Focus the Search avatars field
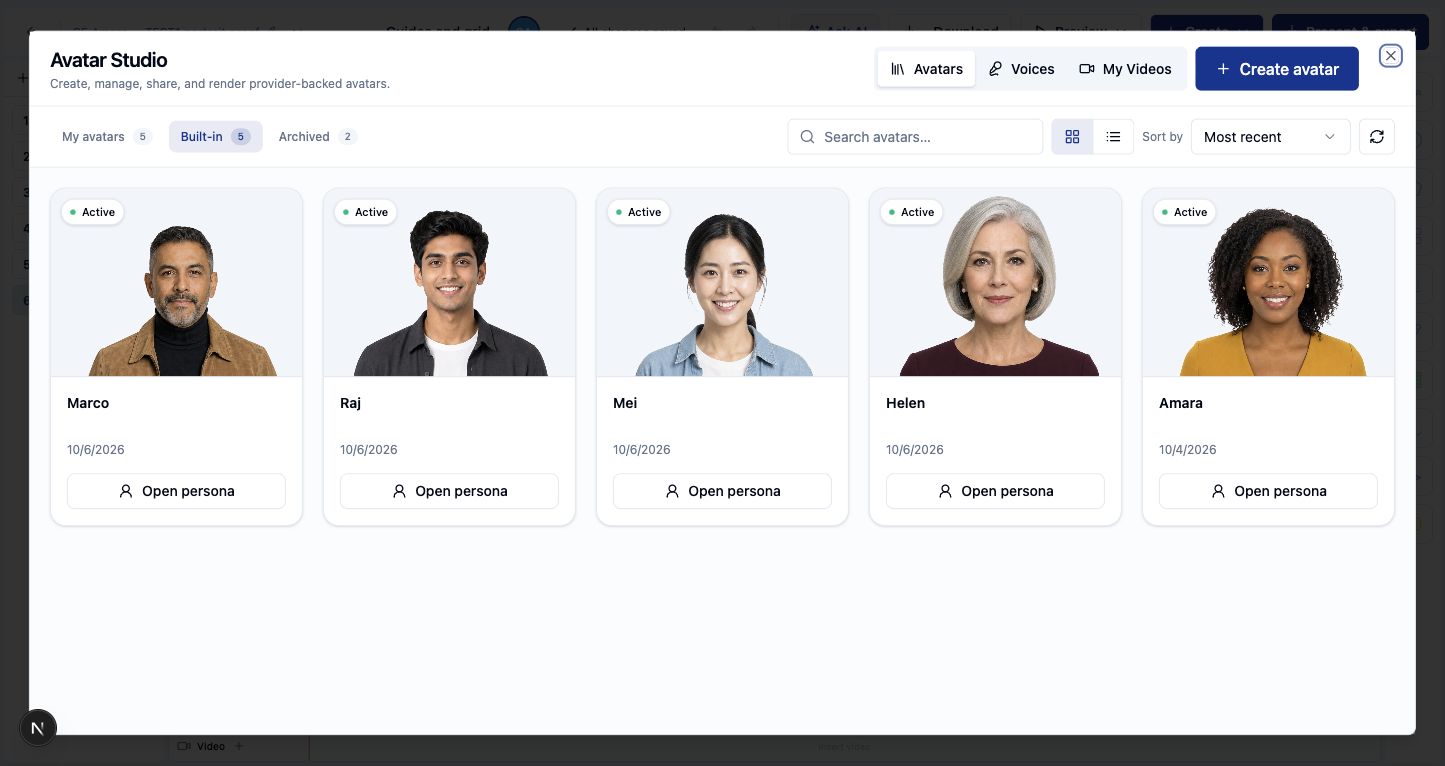 pyautogui.click(x=915, y=137)
